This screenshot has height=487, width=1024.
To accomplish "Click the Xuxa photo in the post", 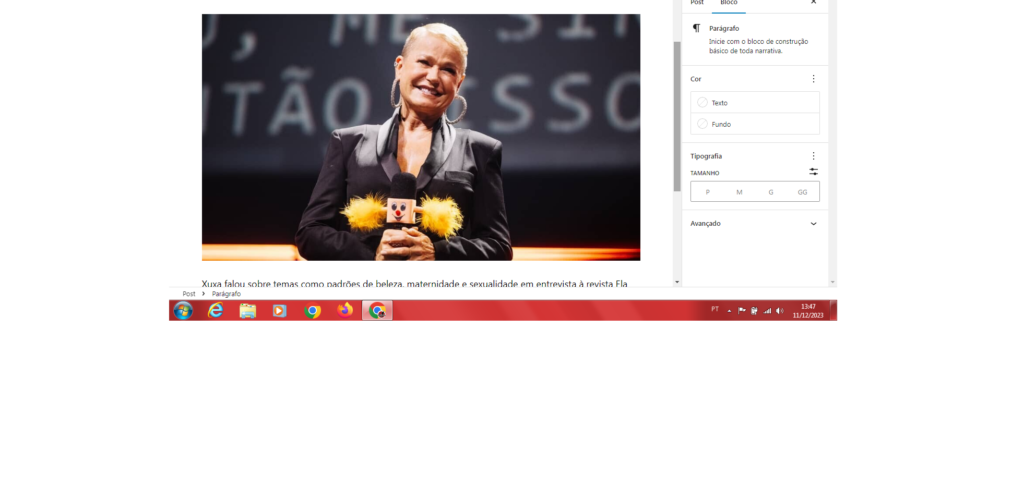I will click(x=421, y=137).
